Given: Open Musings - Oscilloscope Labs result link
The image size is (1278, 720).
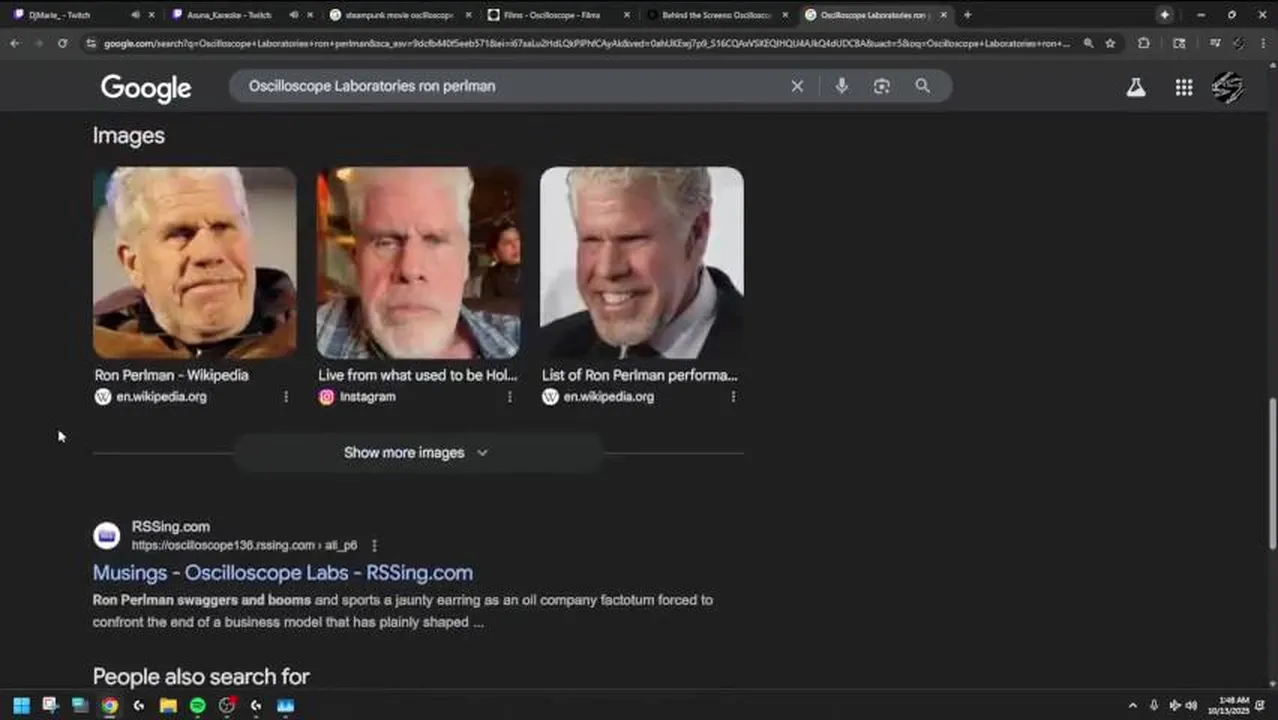Looking at the screenshot, I should coord(283,573).
